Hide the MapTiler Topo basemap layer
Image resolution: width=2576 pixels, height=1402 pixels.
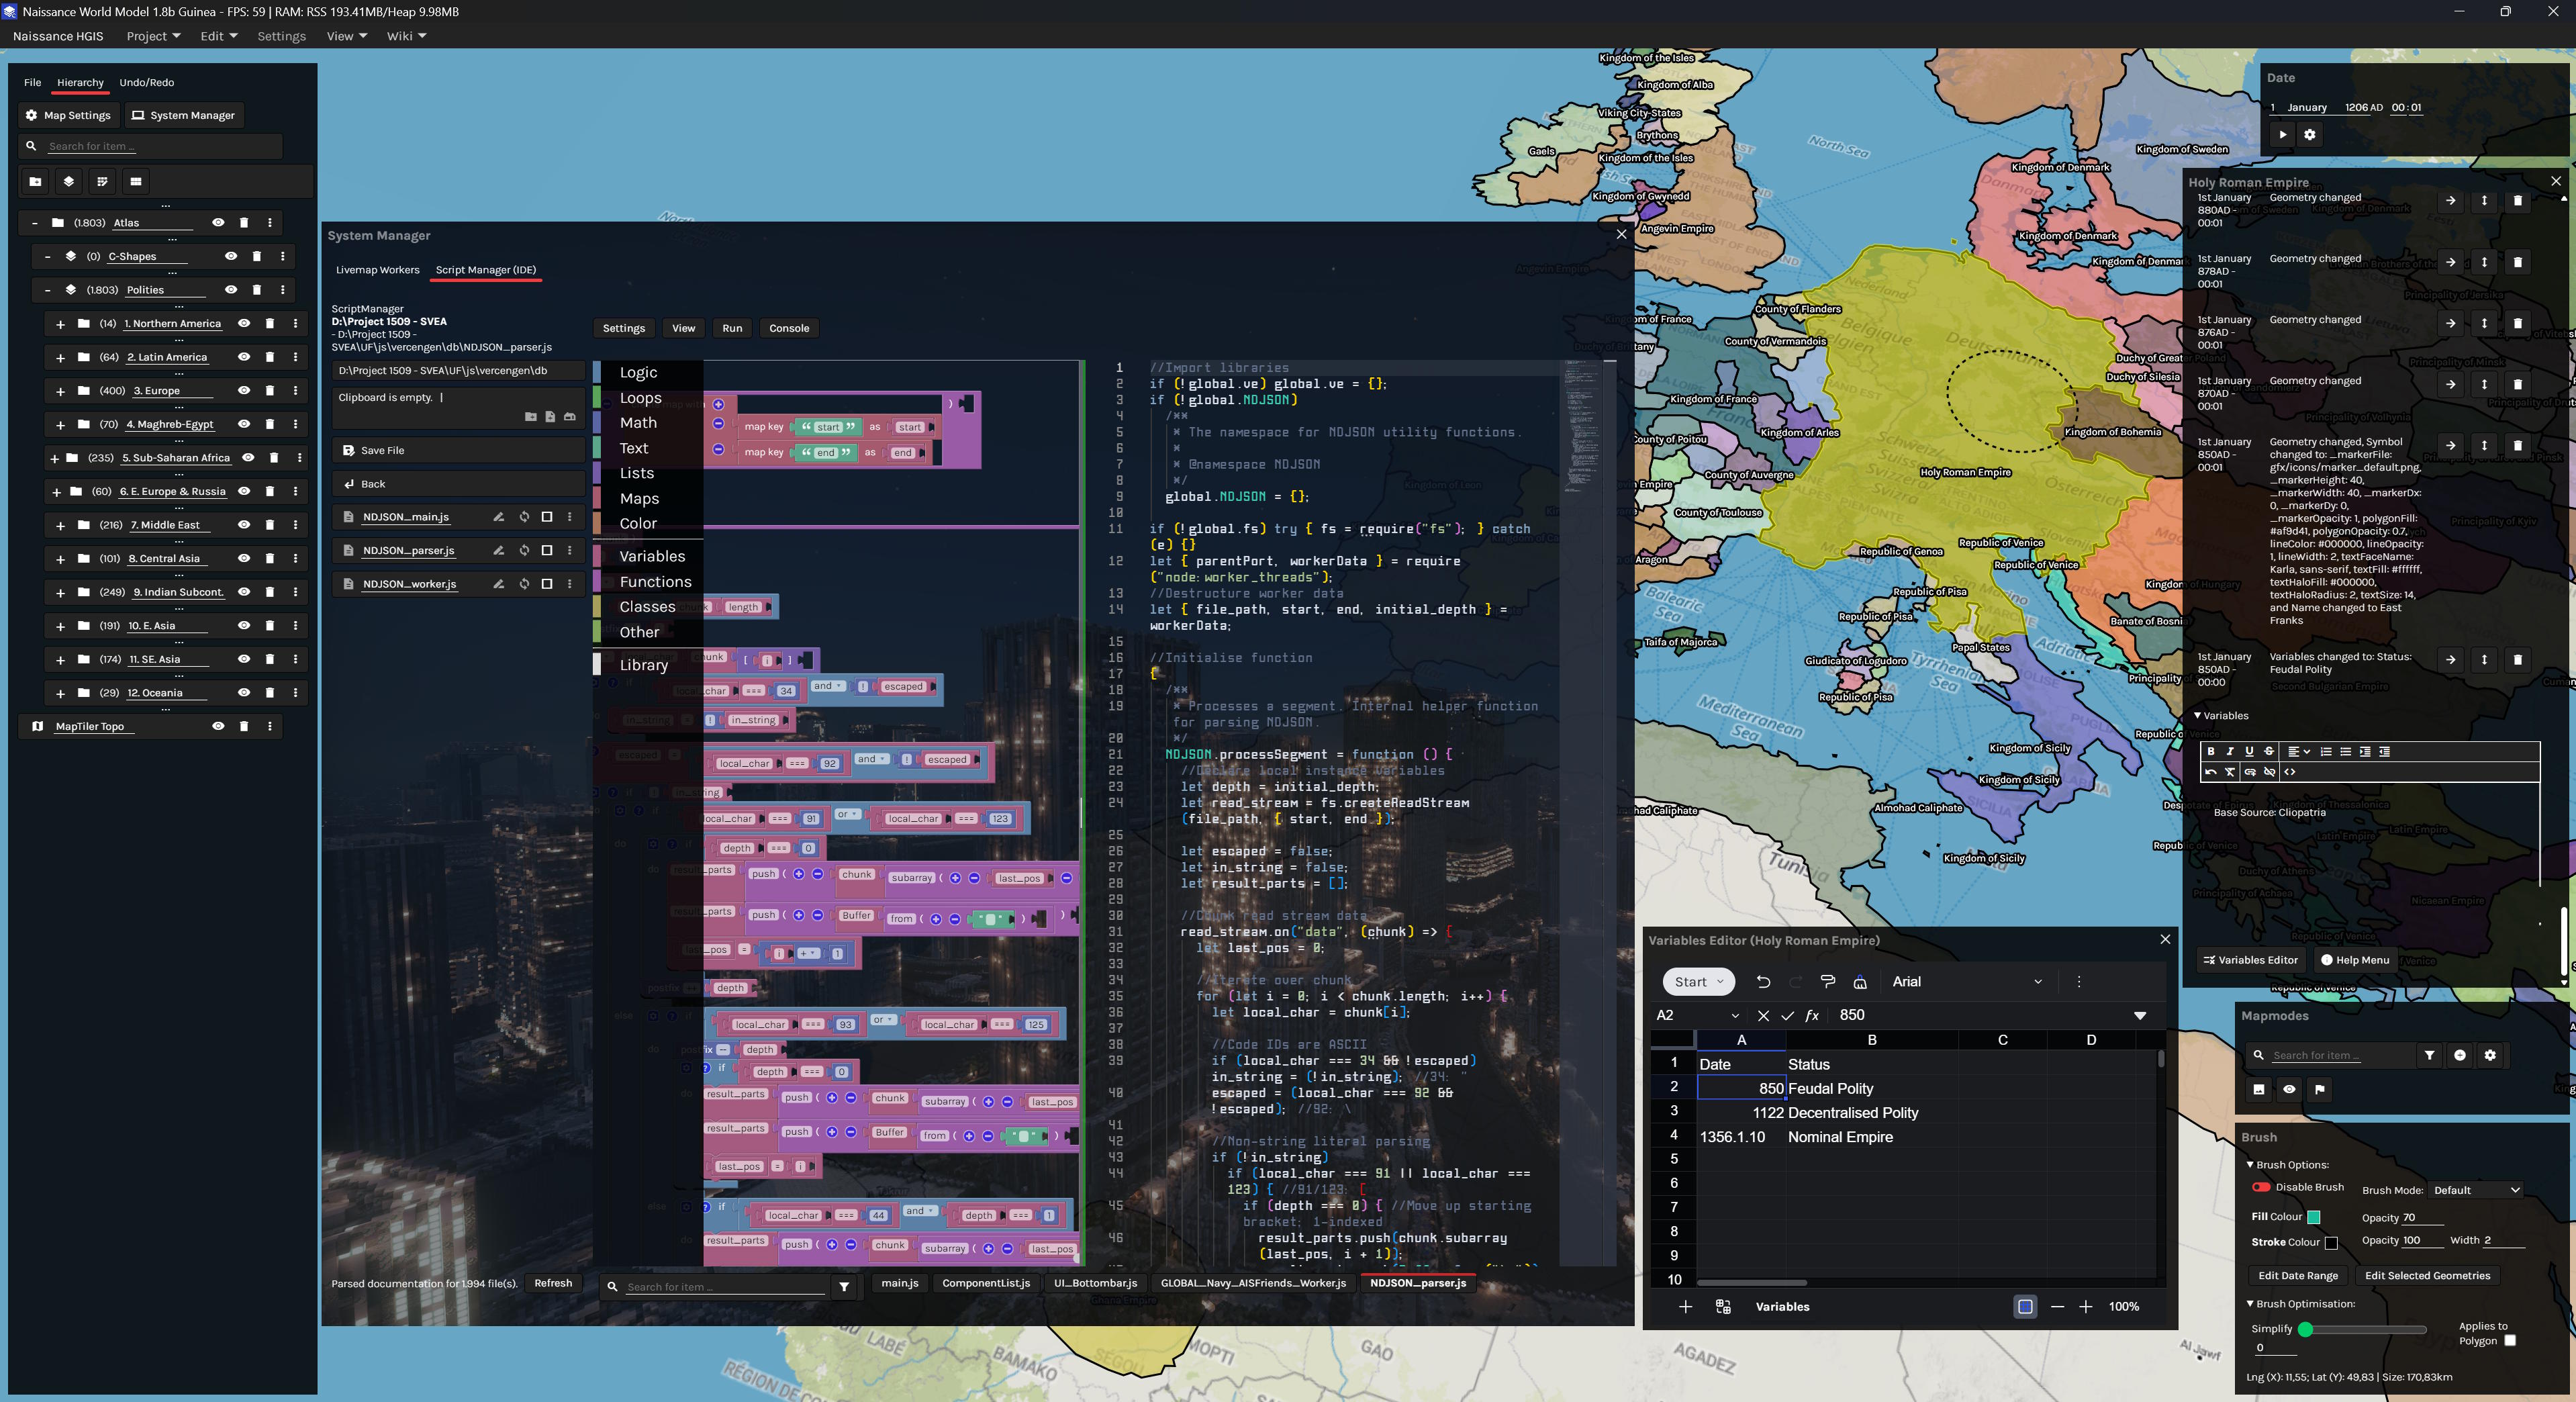[x=218, y=727]
